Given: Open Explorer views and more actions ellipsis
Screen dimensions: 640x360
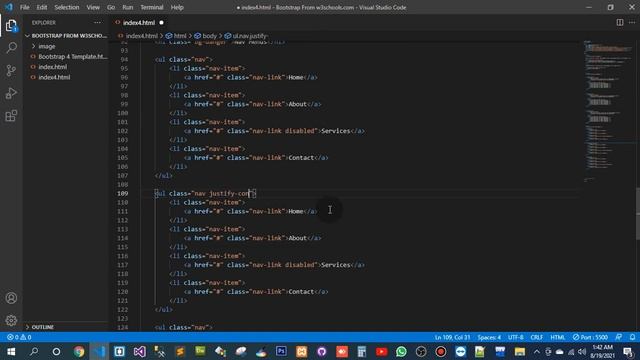Looking at the screenshot, I should coord(97,22).
